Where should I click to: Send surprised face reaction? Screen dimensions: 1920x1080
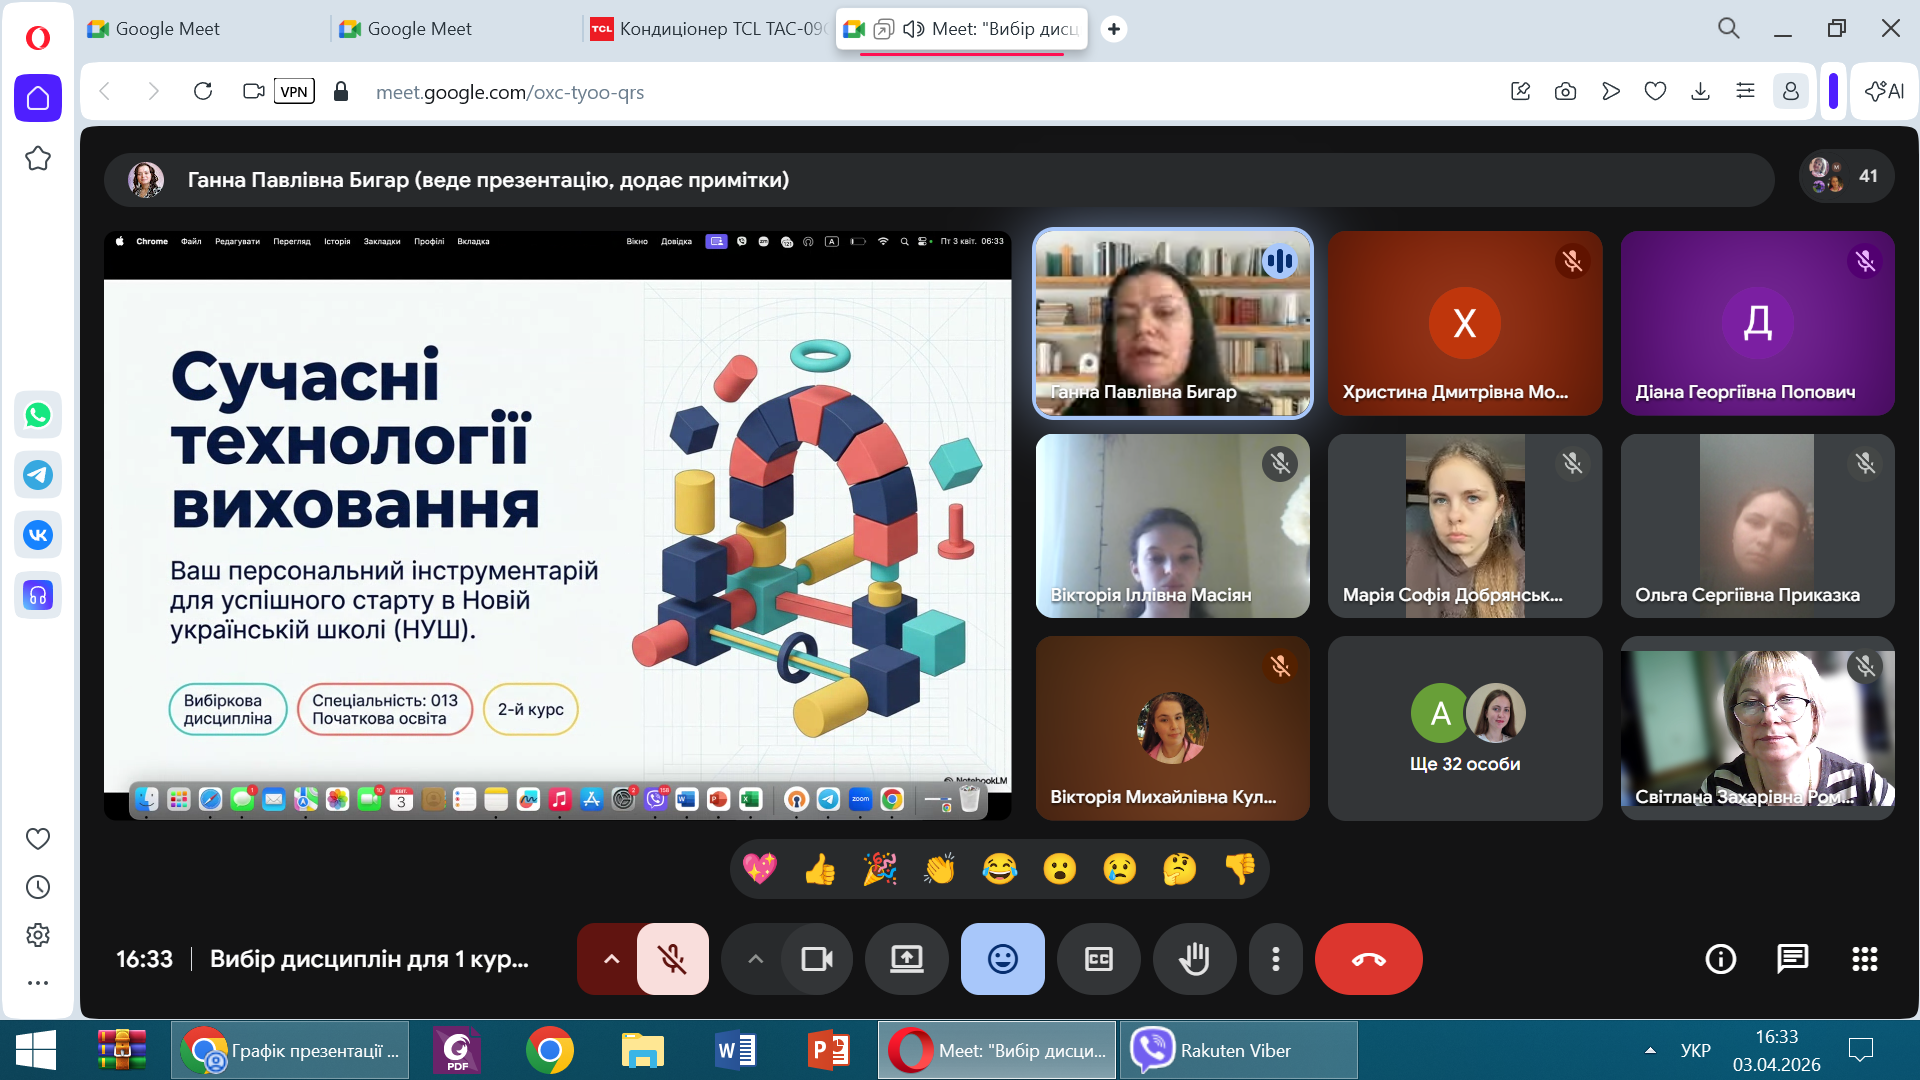(1060, 869)
